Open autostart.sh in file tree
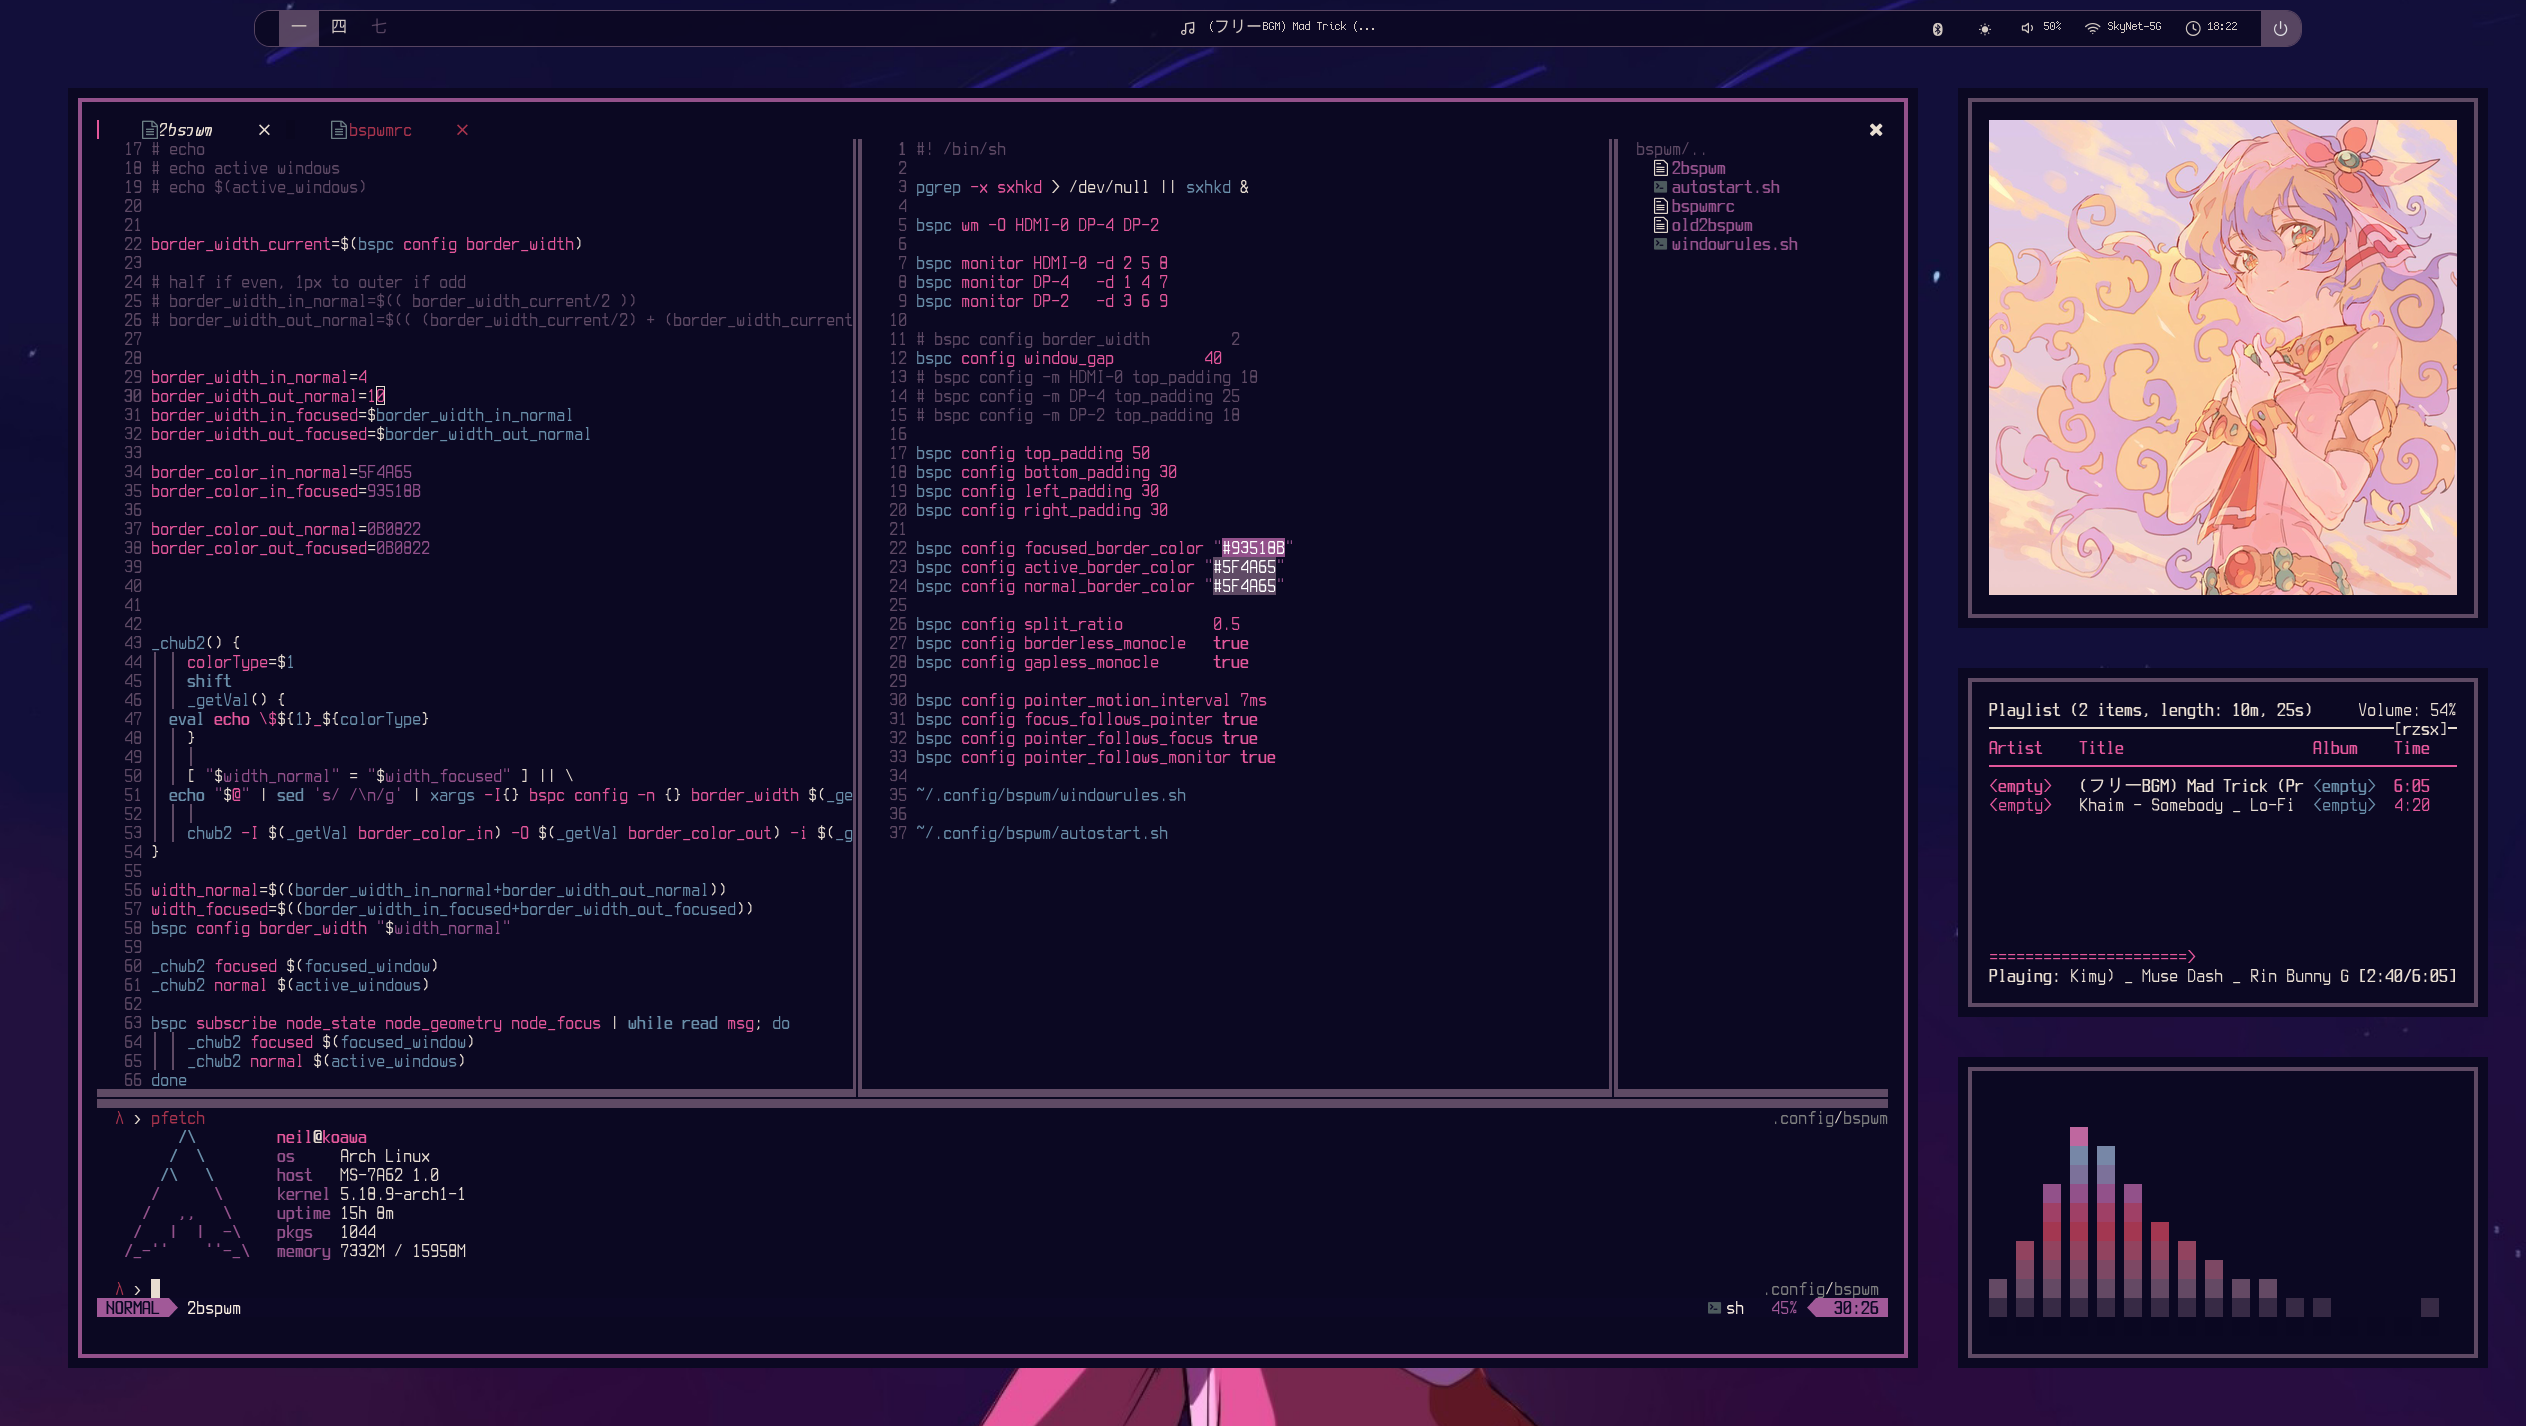The image size is (2526, 1426). tap(1724, 187)
